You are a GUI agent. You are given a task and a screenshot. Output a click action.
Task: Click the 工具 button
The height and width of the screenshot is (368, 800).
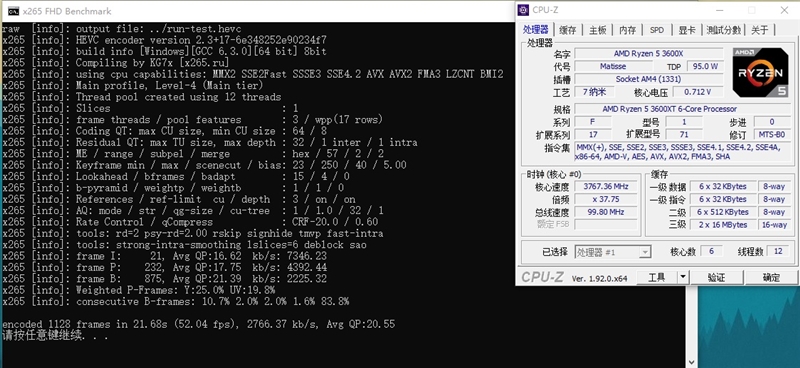coord(657,277)
